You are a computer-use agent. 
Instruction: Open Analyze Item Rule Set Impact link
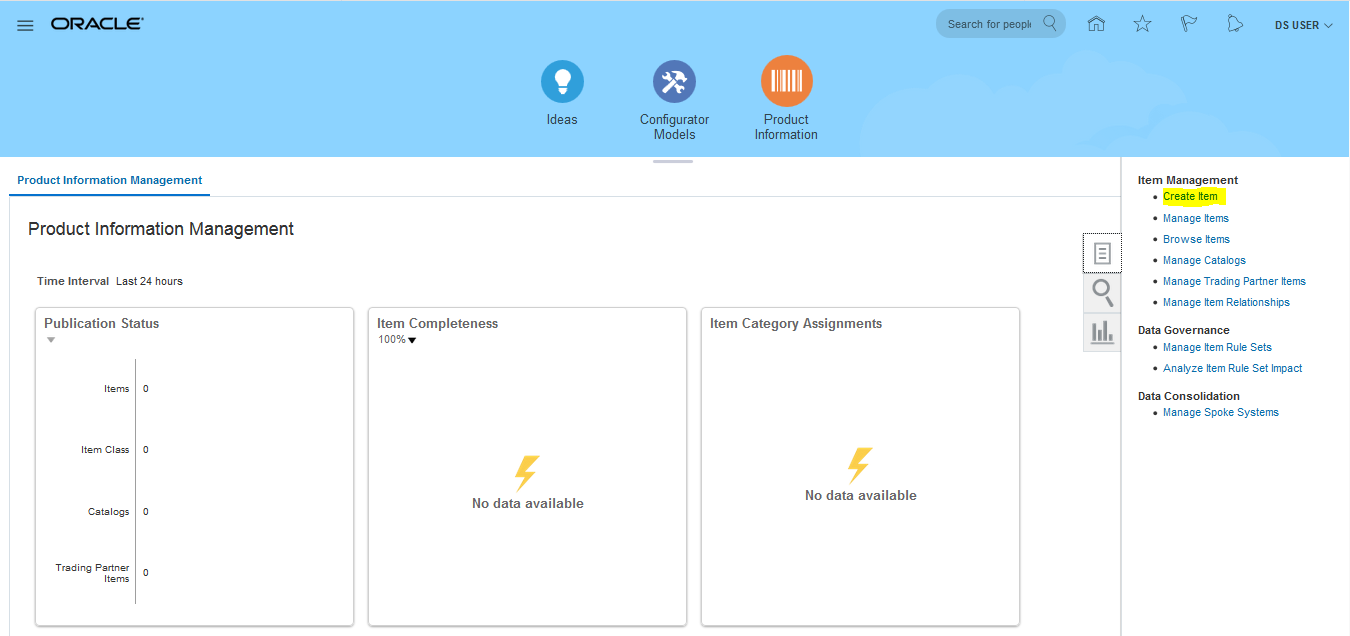click(x=1232, y=368)
